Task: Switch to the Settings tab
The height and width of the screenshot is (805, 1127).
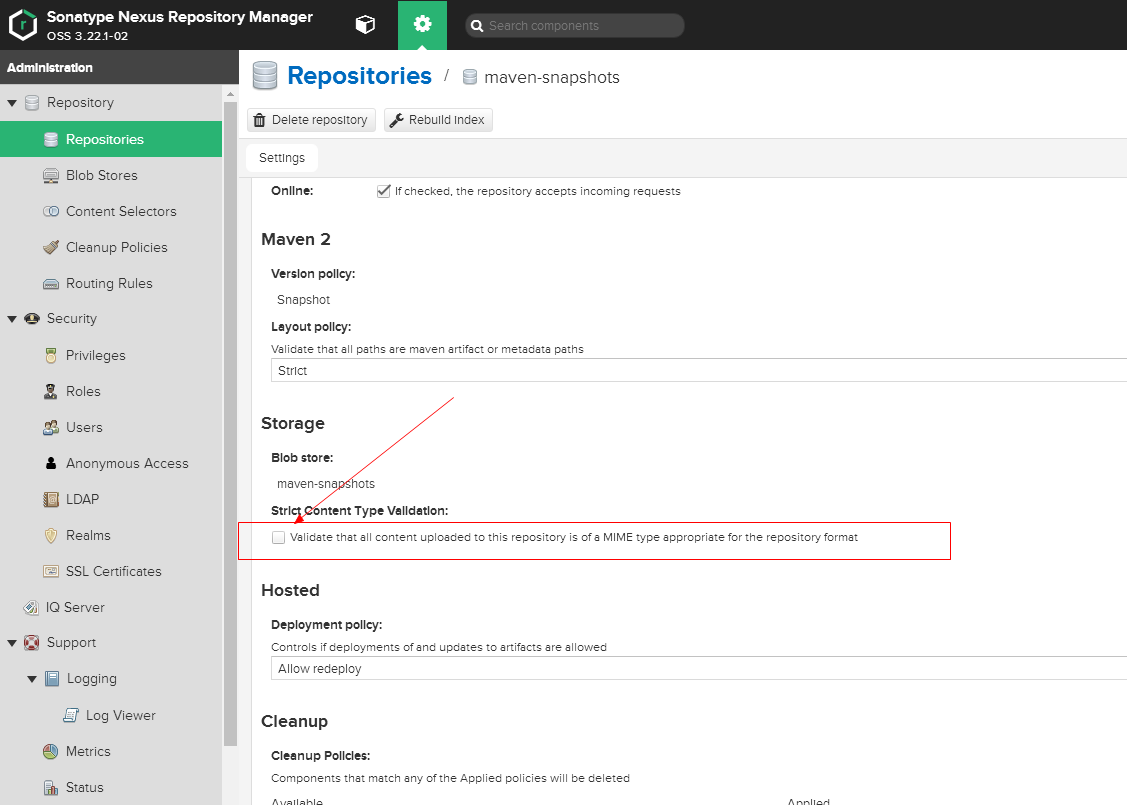Action: [x=281, y=157]
